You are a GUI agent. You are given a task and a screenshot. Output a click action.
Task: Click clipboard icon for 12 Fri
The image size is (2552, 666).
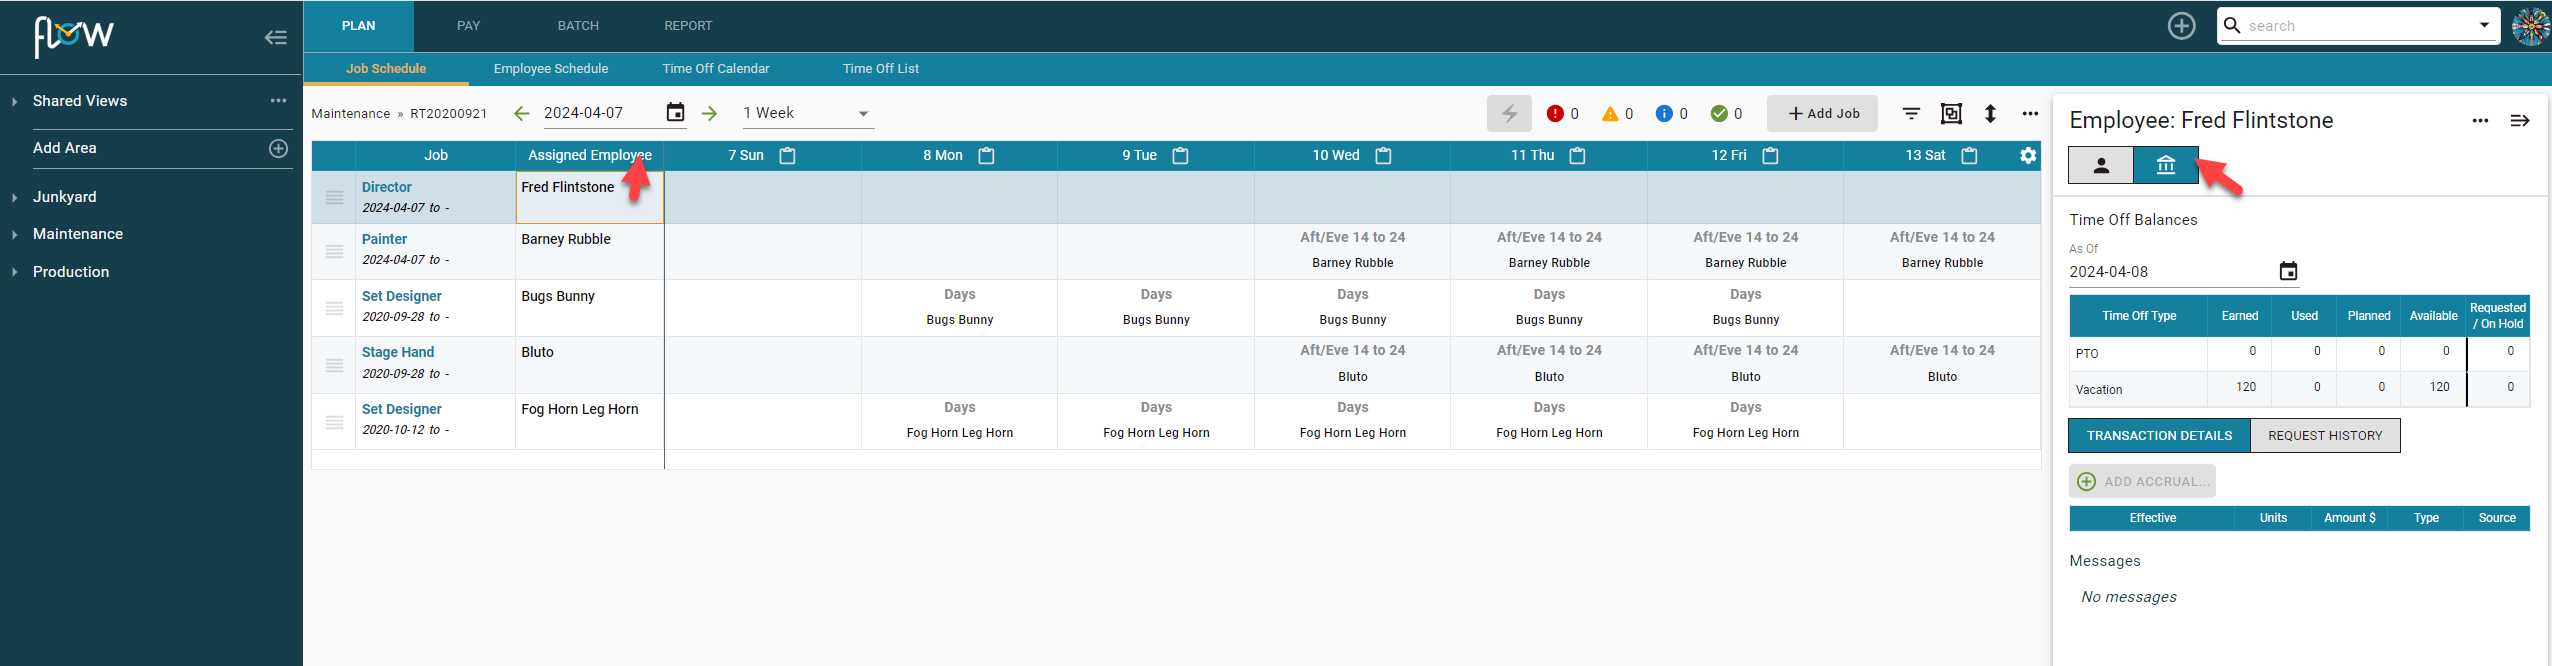[x=1770, y=156]
